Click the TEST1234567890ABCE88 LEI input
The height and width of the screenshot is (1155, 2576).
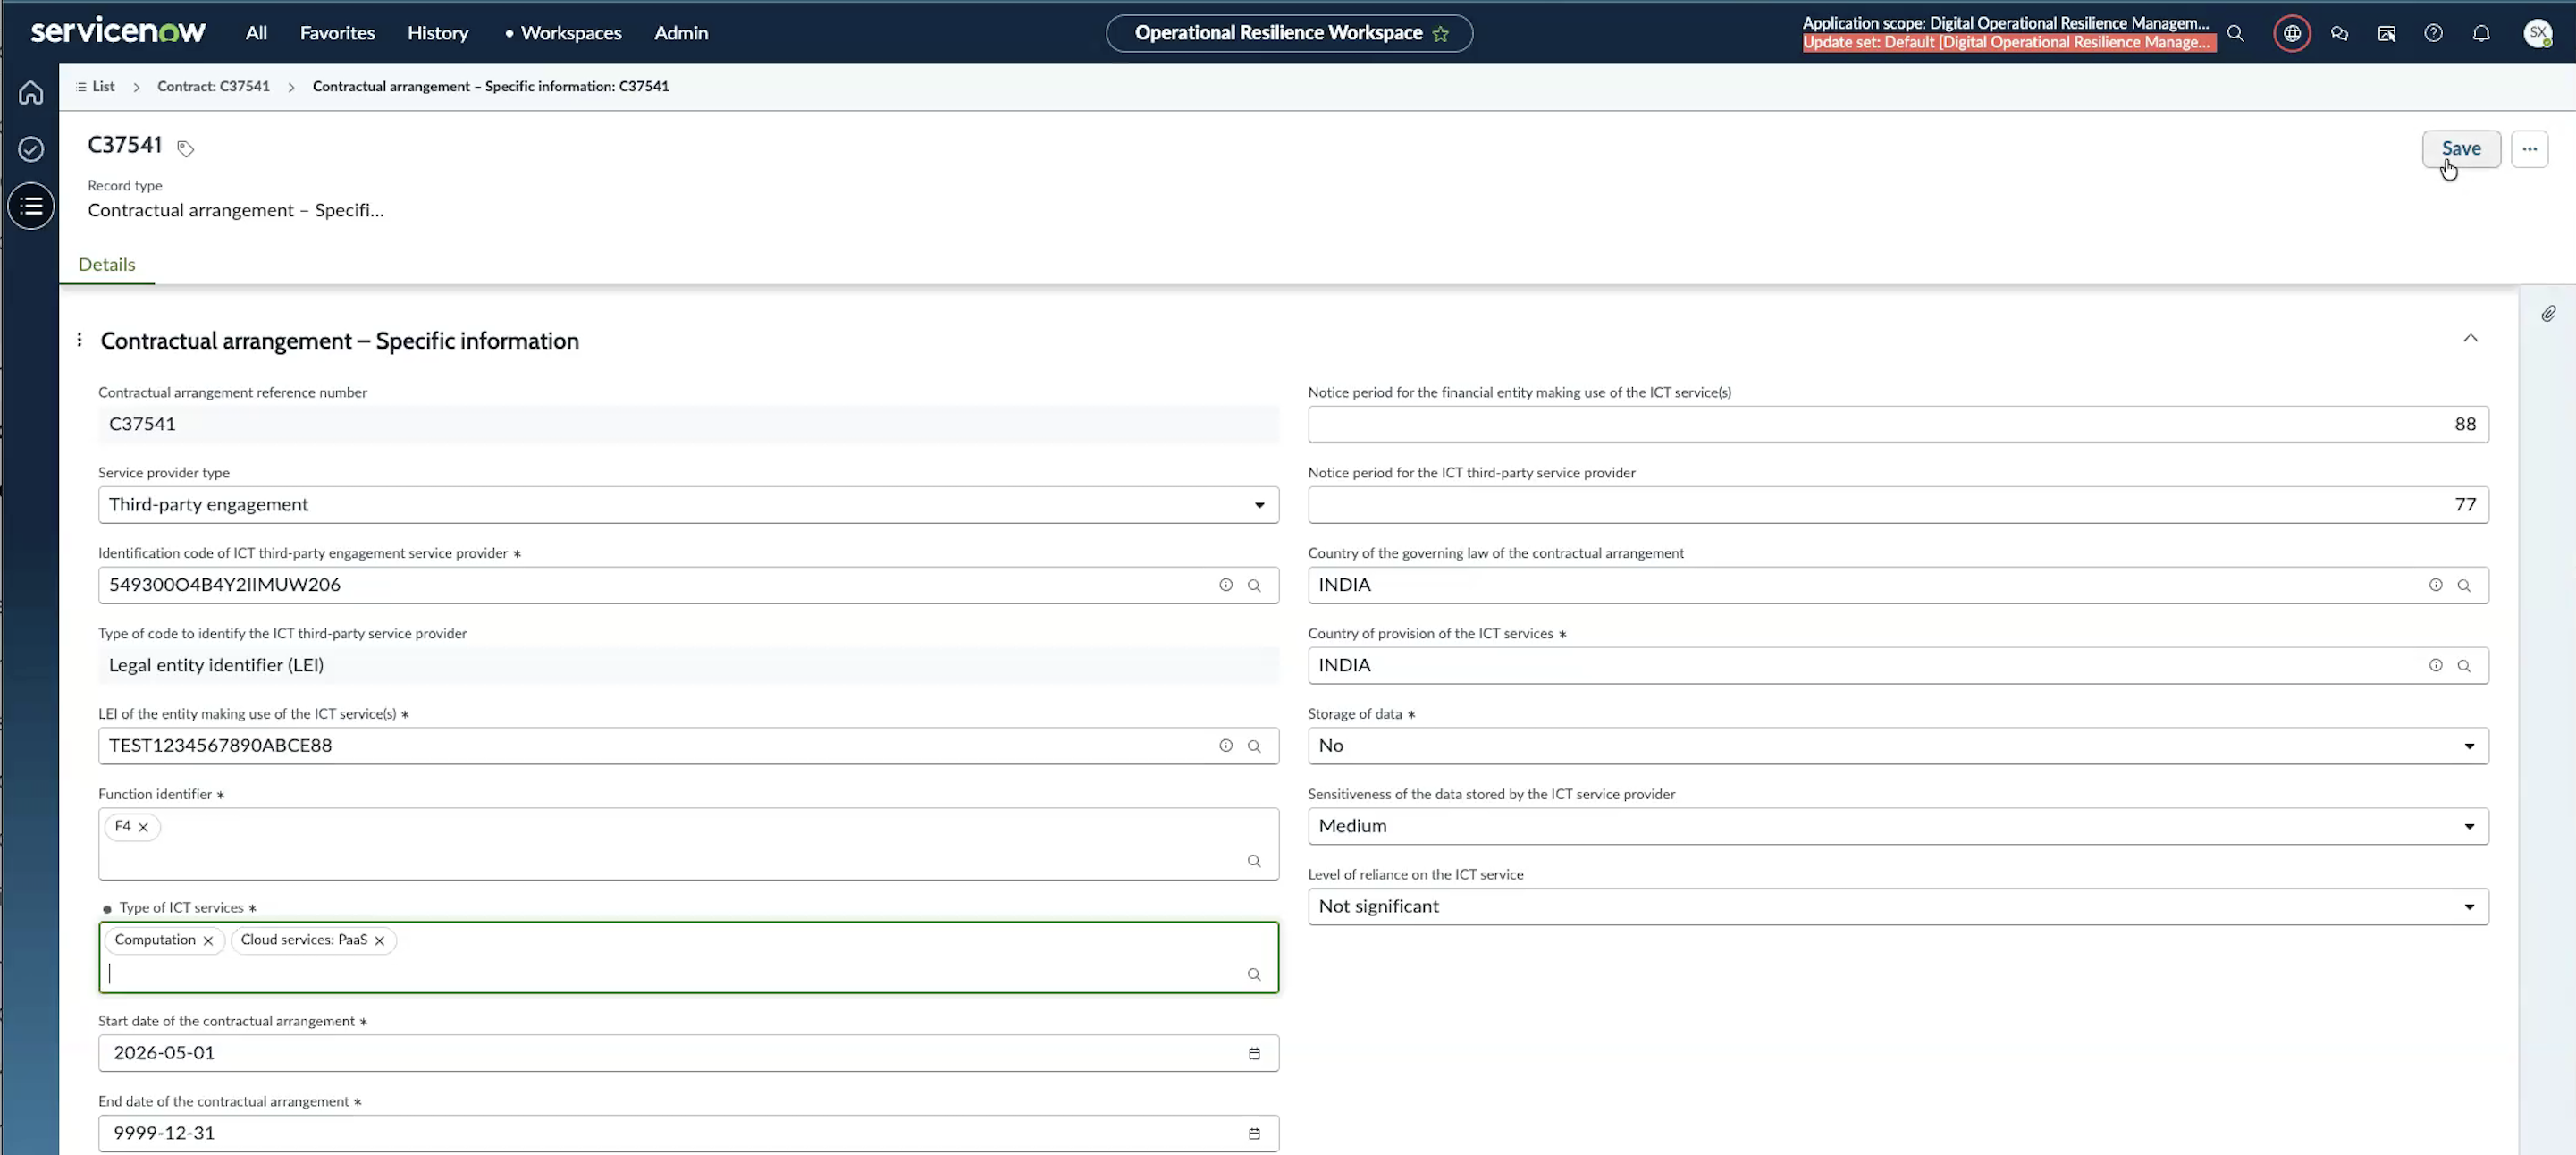[x=688, y=746]
